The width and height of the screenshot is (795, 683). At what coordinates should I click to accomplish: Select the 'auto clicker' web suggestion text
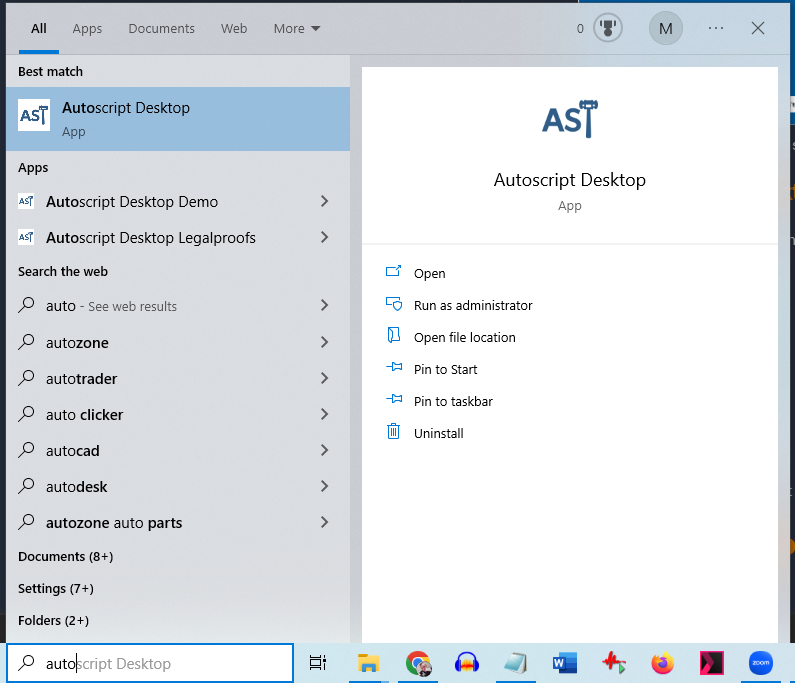(x=85, y=415)
